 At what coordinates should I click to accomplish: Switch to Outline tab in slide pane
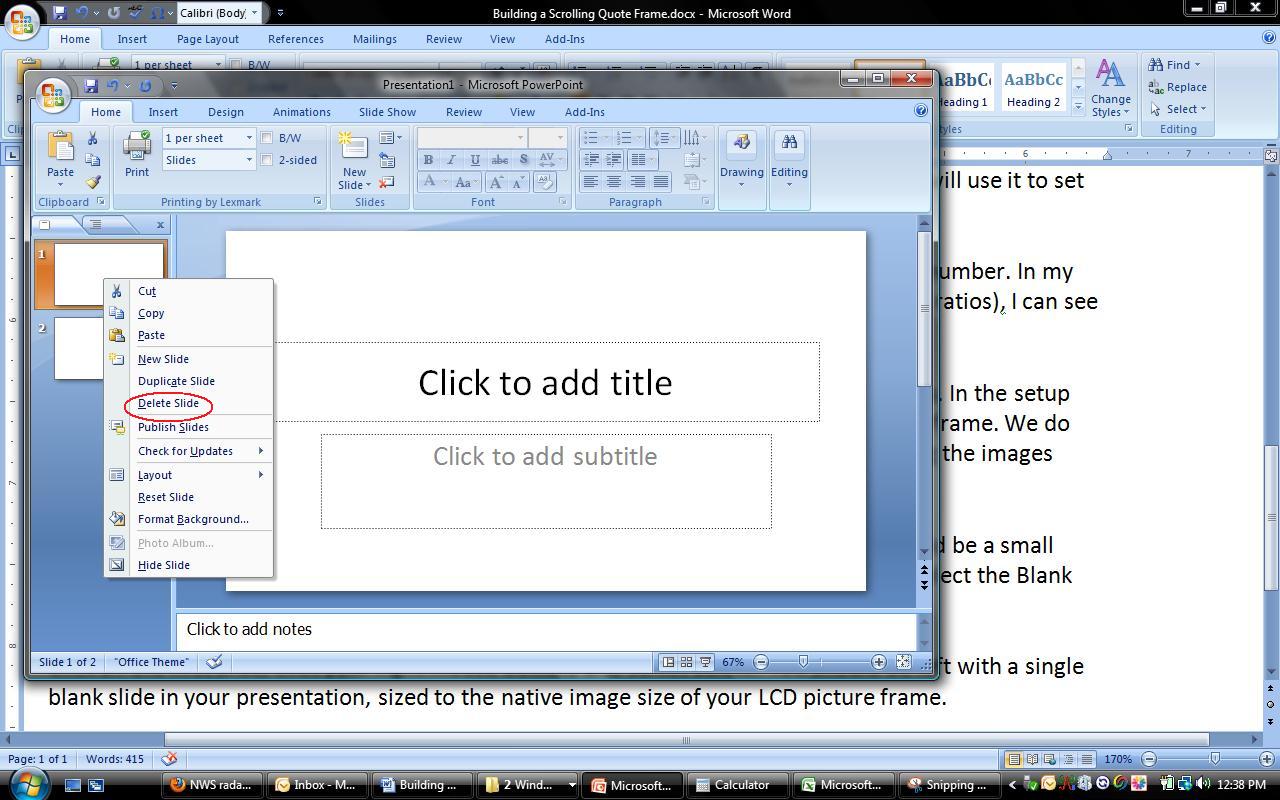pos(97,224)
